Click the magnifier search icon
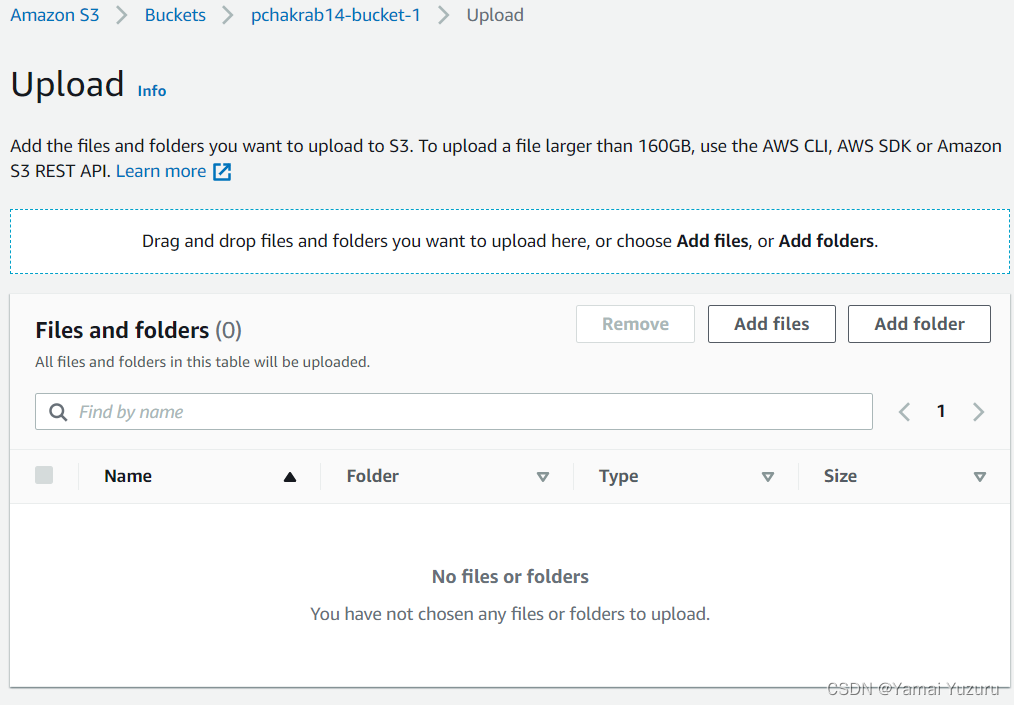1014x705 pixels. coord(58,412)
